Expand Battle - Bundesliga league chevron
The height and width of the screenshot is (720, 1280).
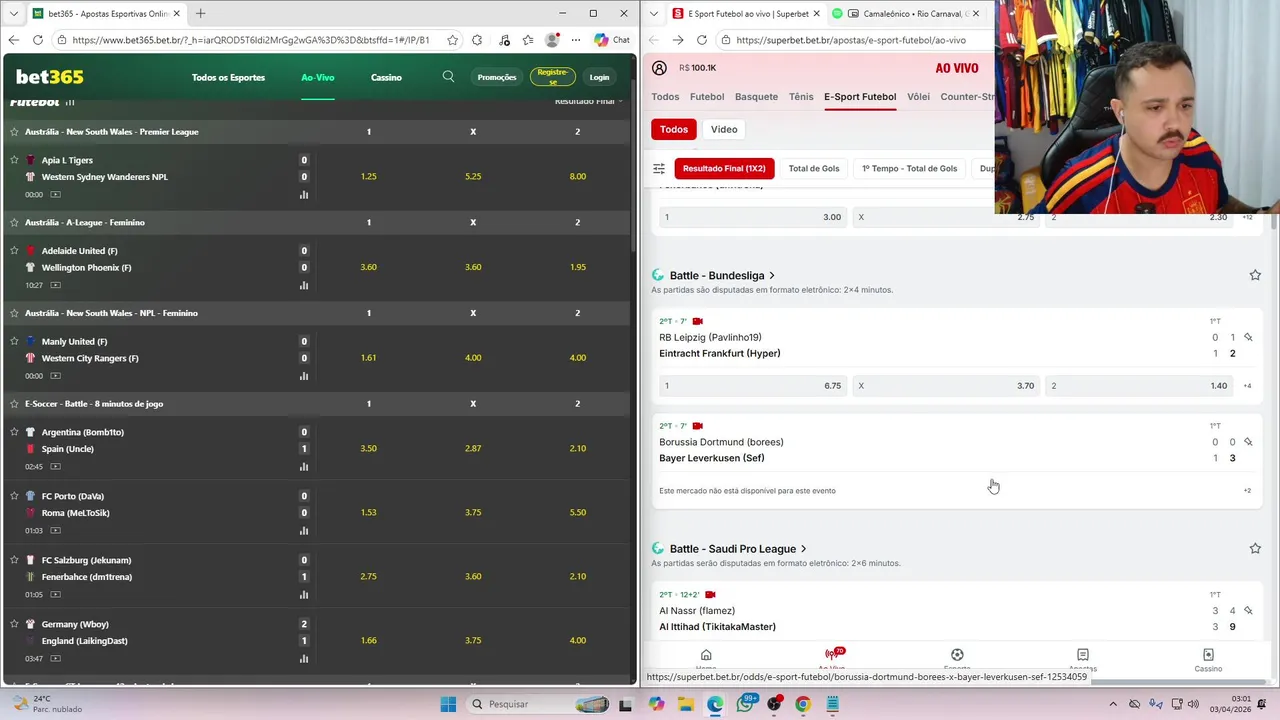(772, 276)
